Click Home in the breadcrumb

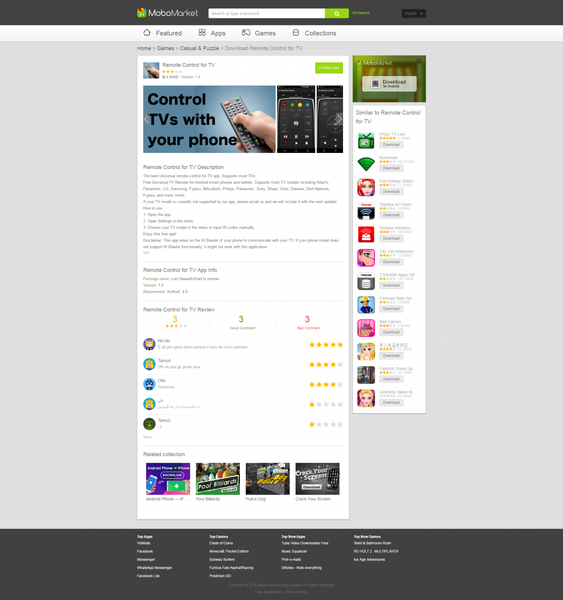point(144,48)
